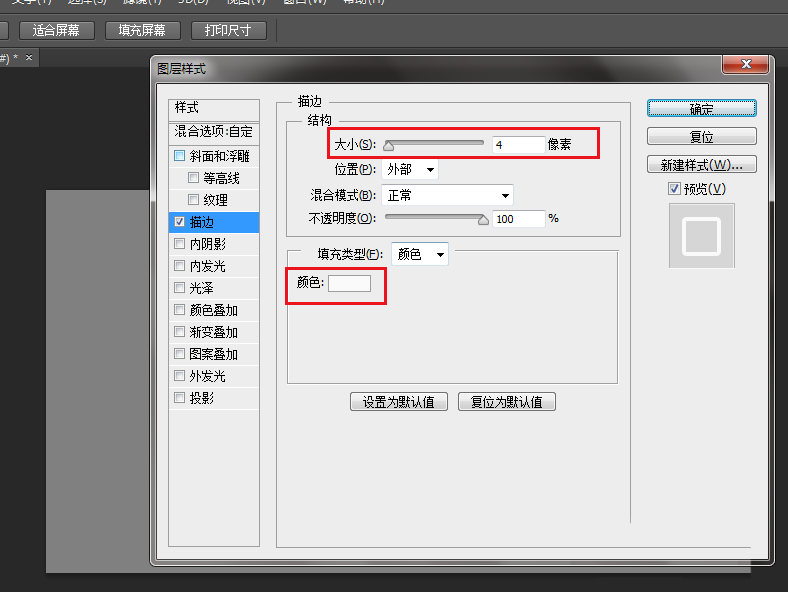Image resolution: width=788 pixels, height=592 pixels.
Task: Enable 图案叠加 checkbox
Action: click(x=179, y=354)
